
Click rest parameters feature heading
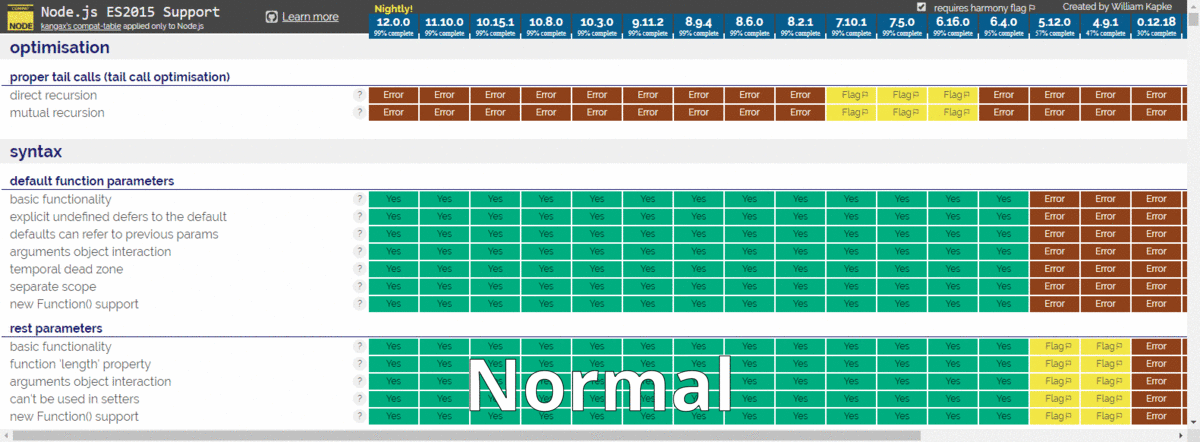pyautogui.click(x=56, y=328)
